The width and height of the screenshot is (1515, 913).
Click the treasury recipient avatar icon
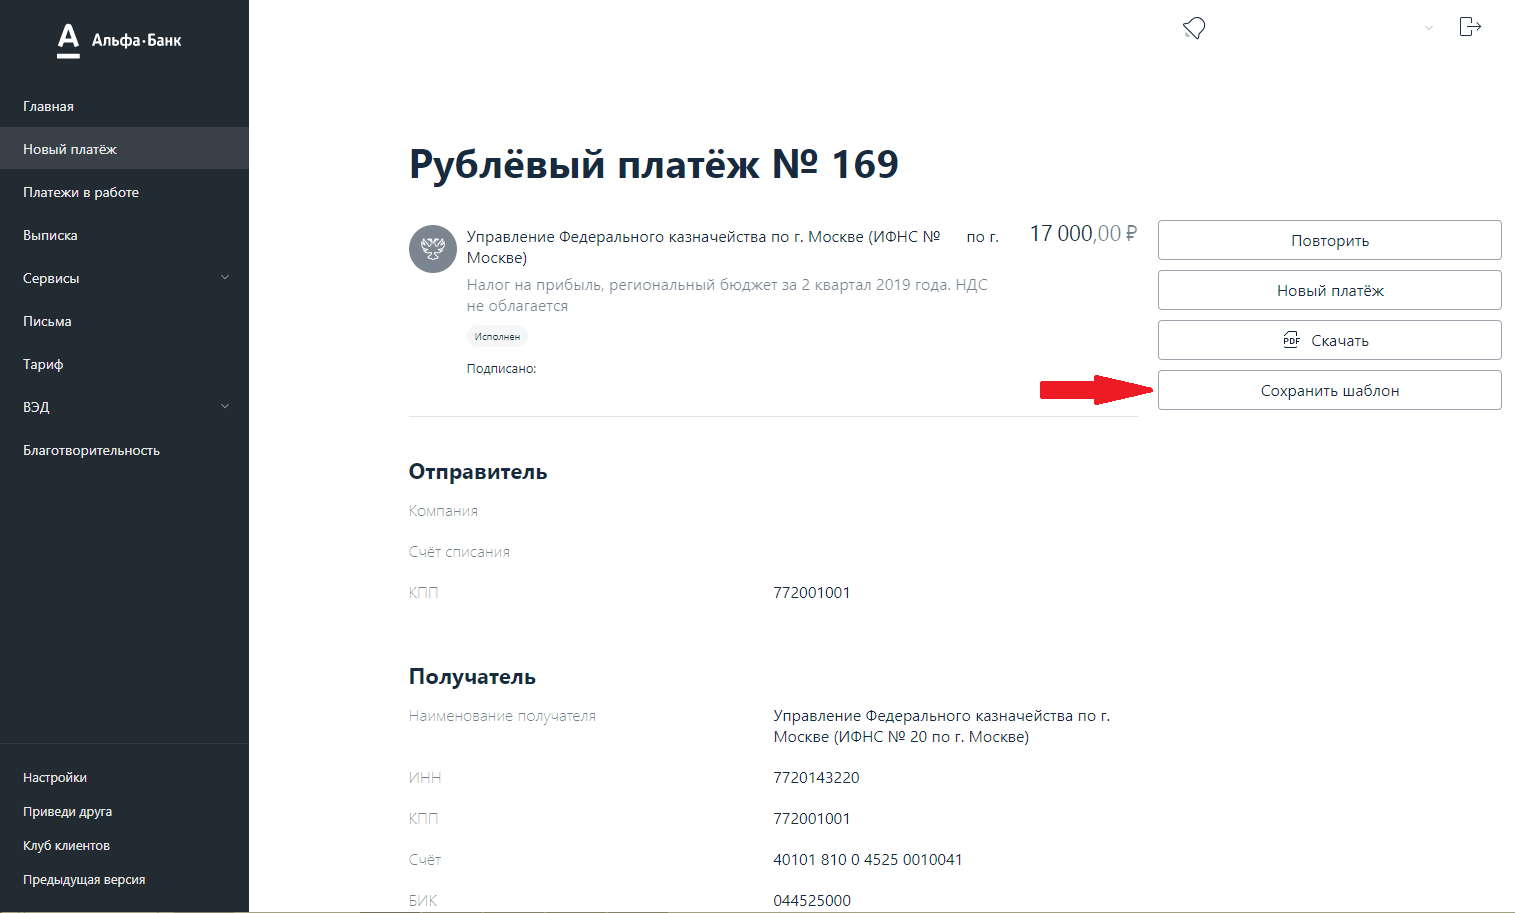coord(433,248)
